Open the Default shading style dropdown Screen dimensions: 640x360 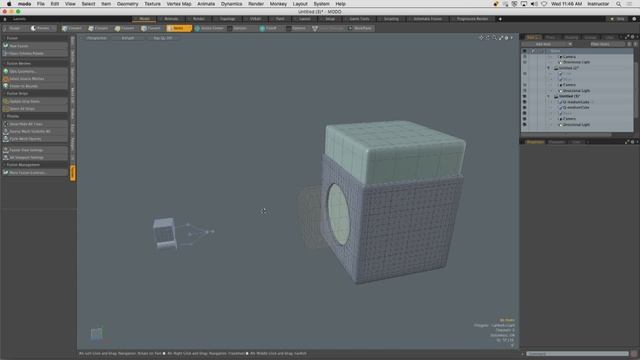click(128, 38)
